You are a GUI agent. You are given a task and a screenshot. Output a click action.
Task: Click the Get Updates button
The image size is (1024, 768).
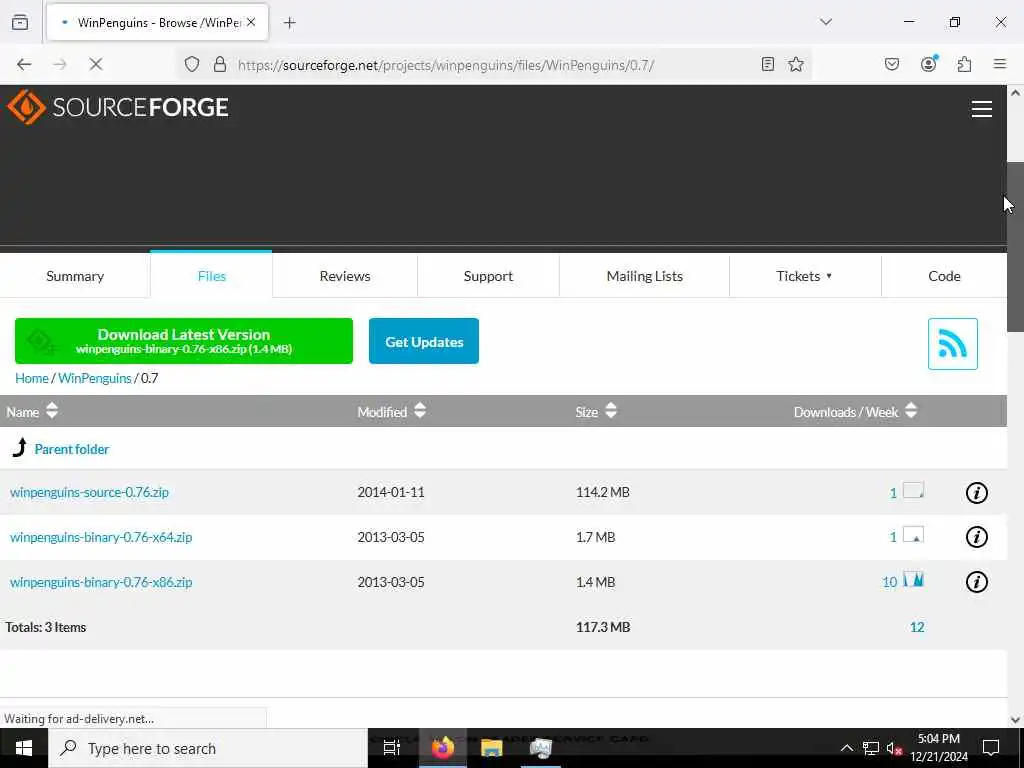(x=424, y=341)
